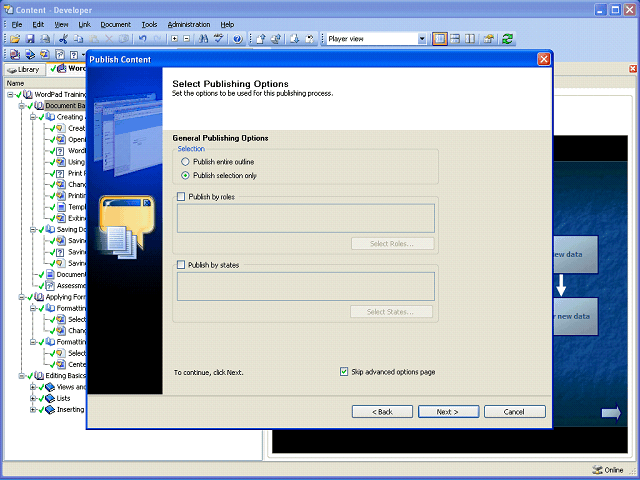Click the Publish by roles list box
The width and height of the screenshot is (640, 480).
click(306, 218)
